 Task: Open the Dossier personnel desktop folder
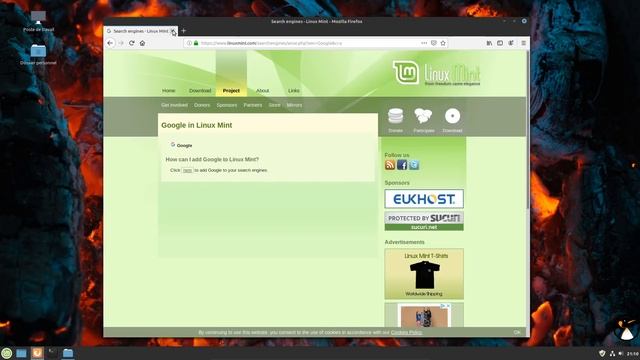(x=38, y=55)
